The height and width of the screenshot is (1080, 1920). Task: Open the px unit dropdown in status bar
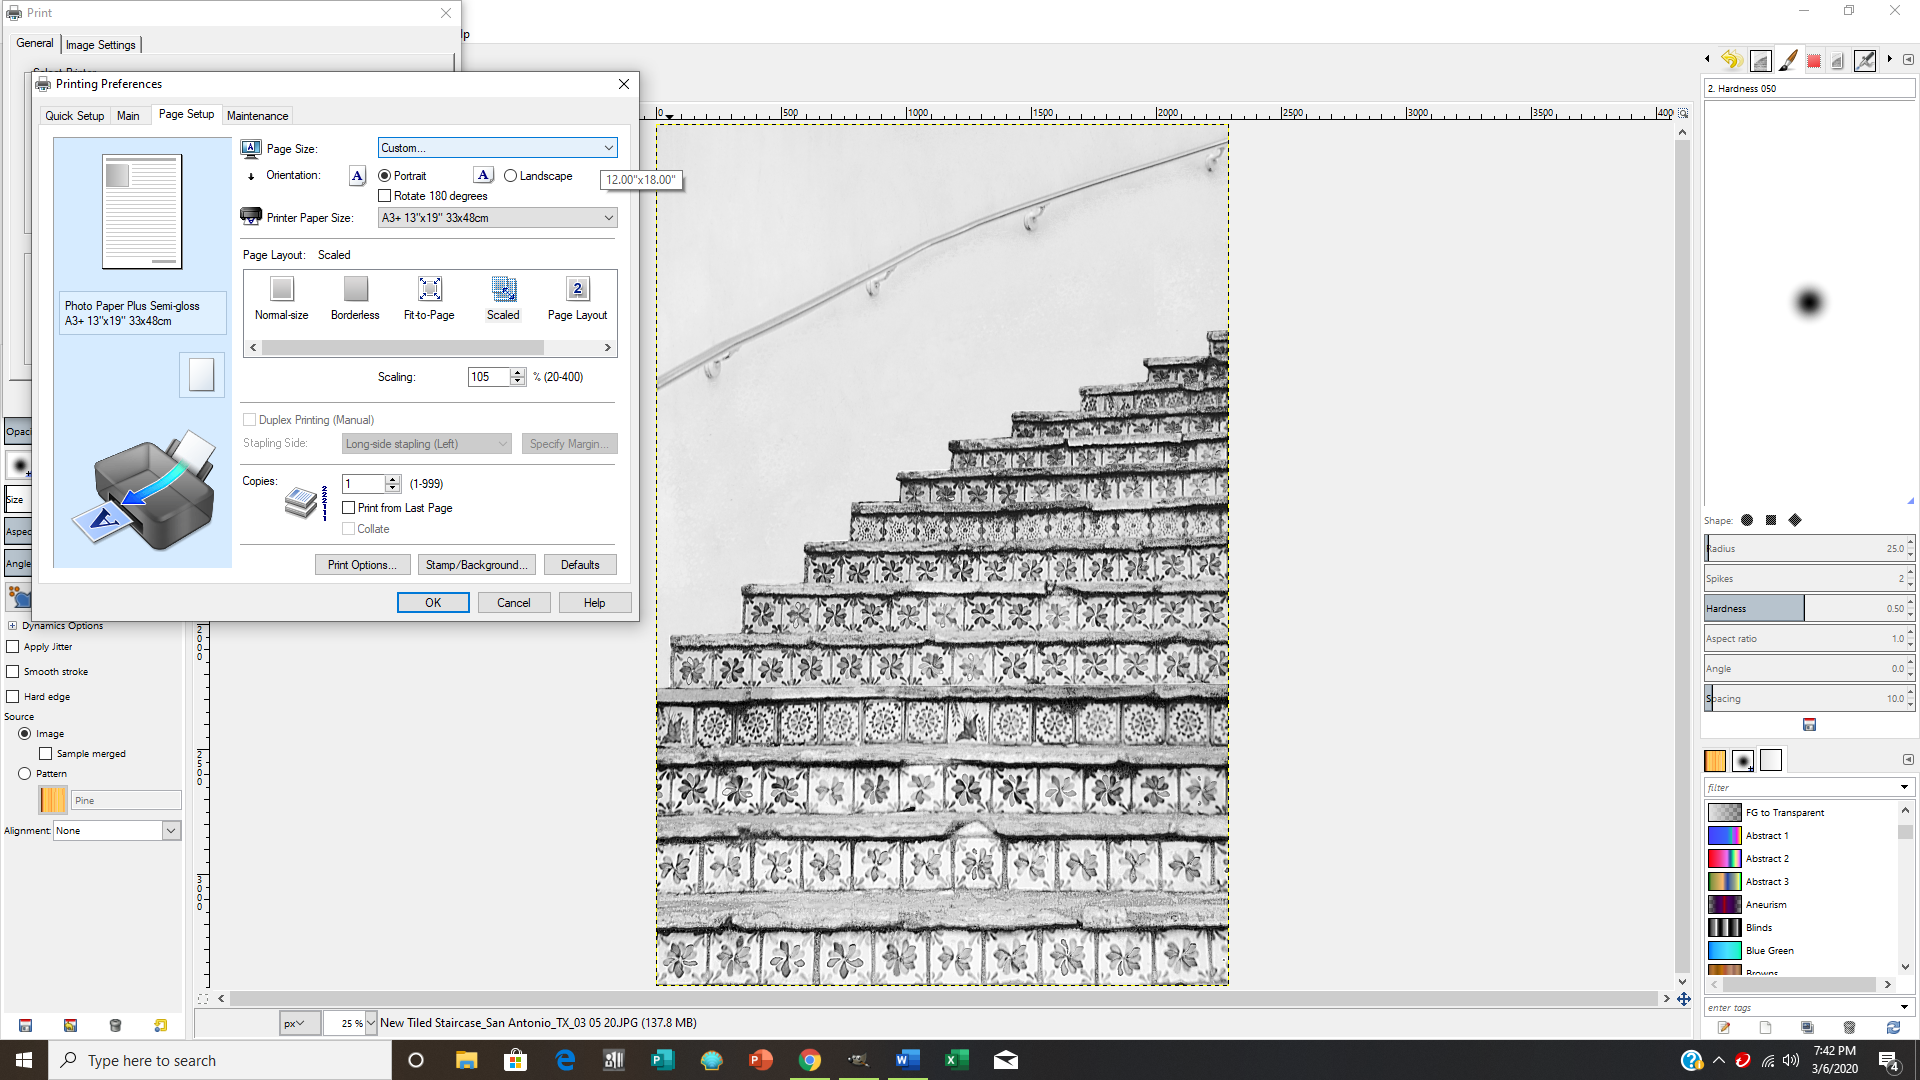(299, 1023)
